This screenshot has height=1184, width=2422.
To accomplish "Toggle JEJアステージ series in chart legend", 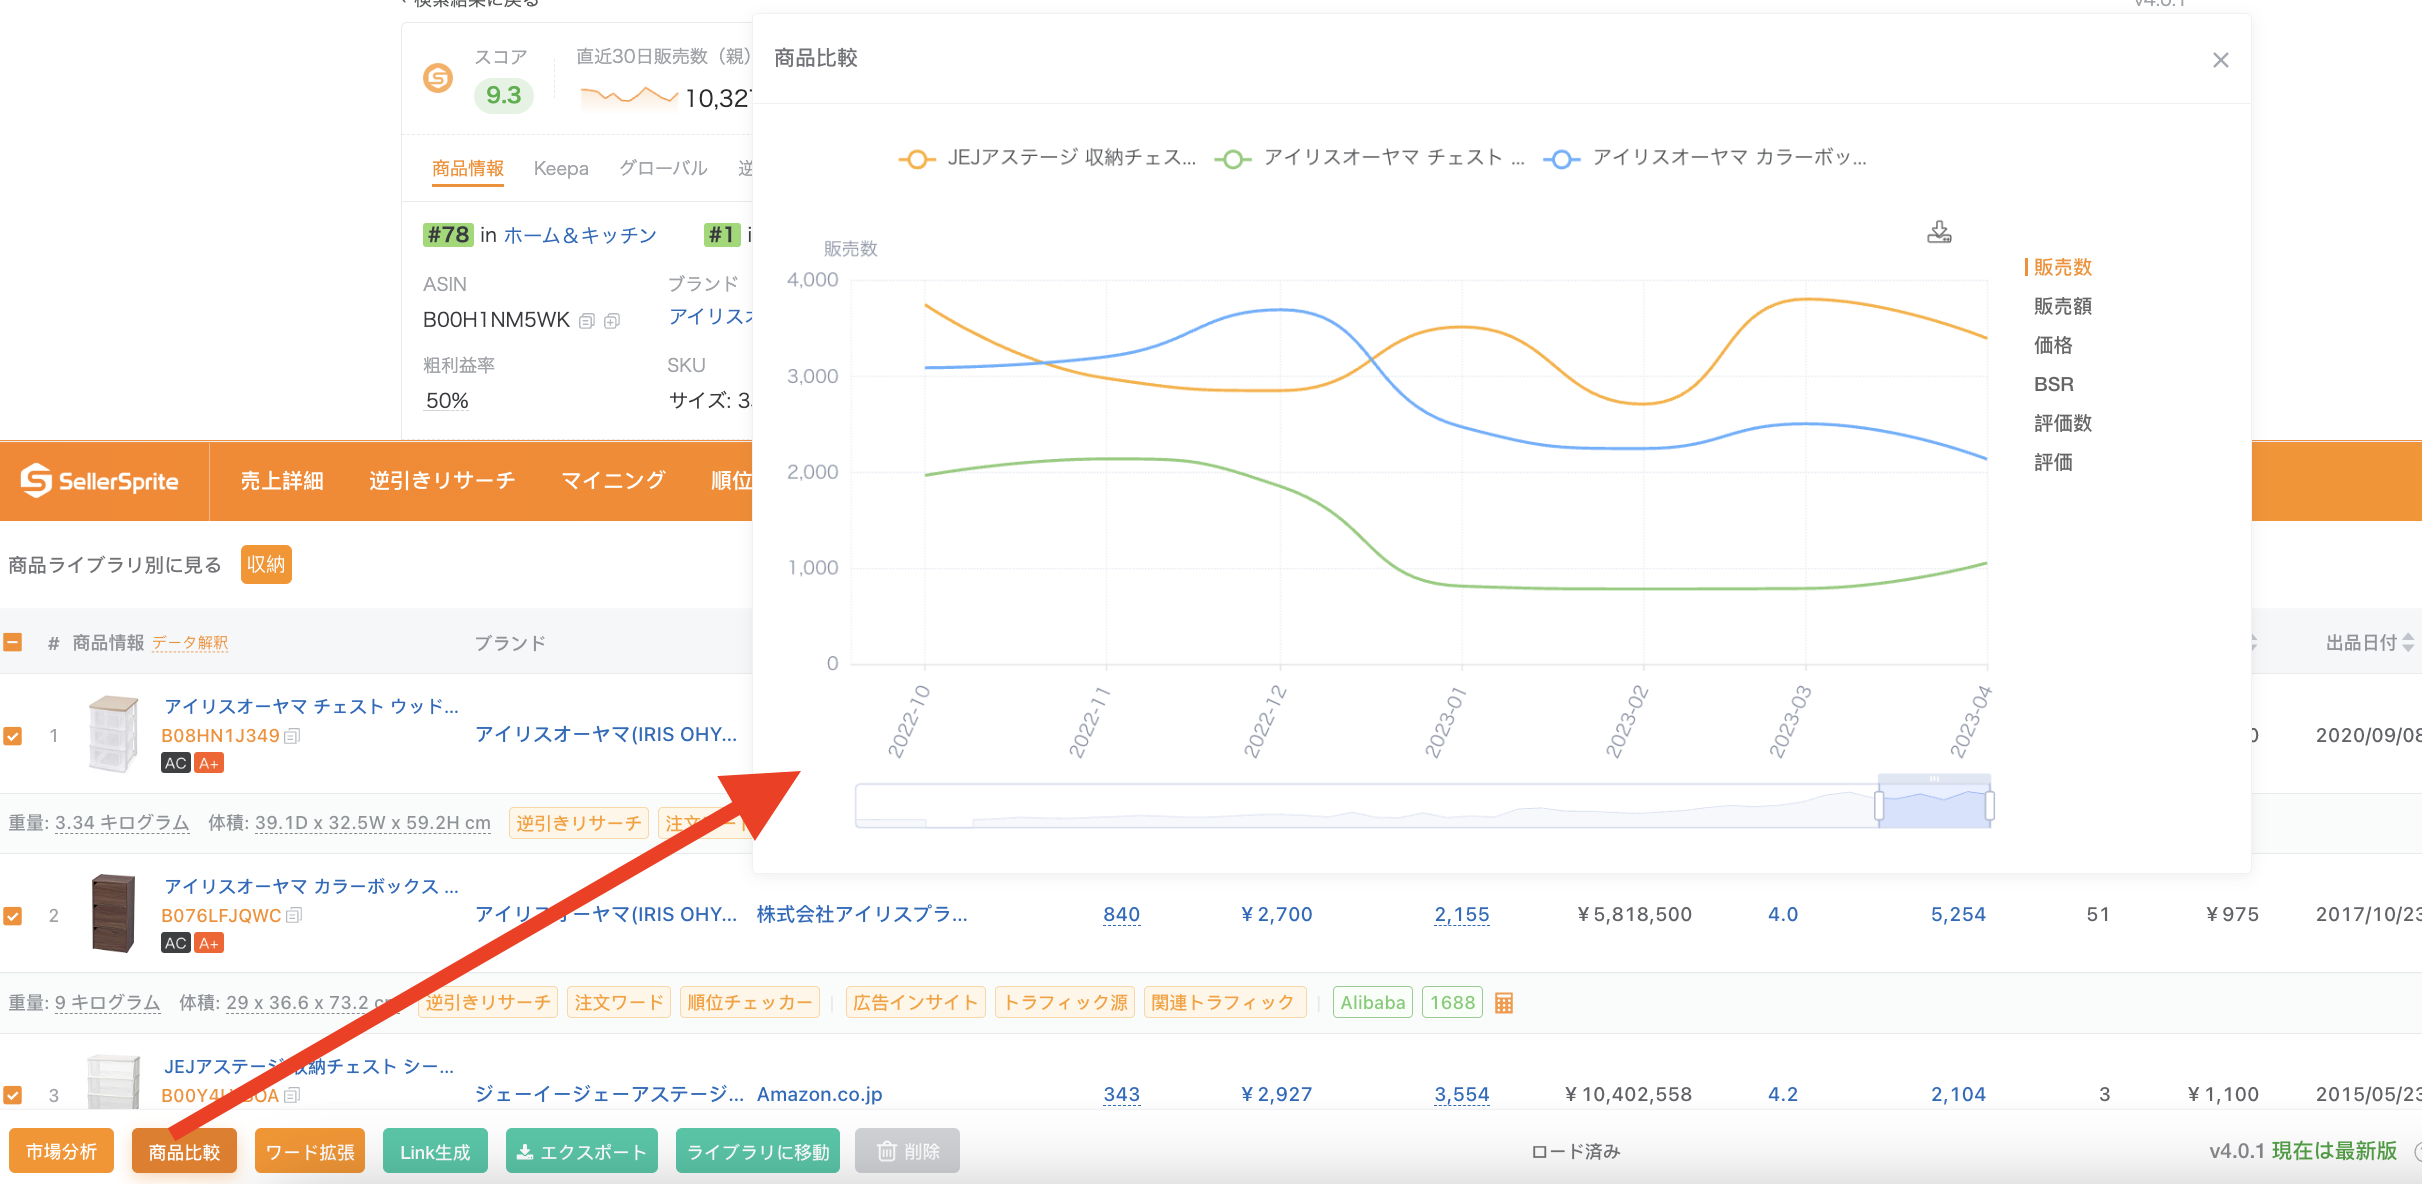I will click(1046, 158).
